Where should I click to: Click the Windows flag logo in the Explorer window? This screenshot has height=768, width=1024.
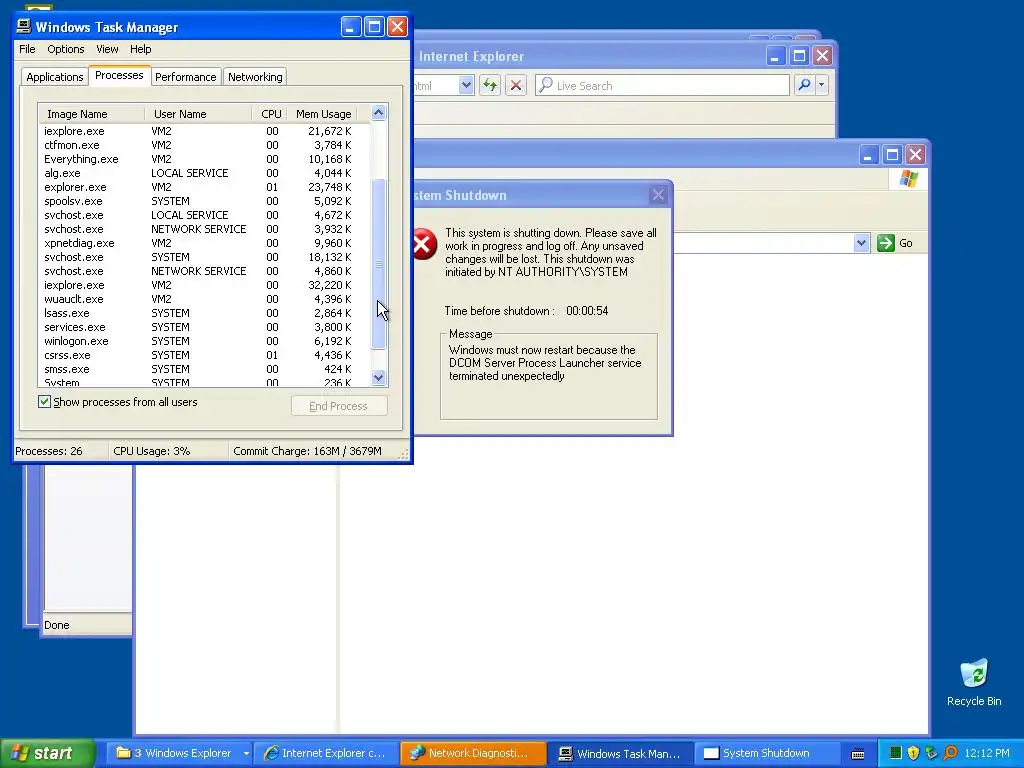click(908, 179)
